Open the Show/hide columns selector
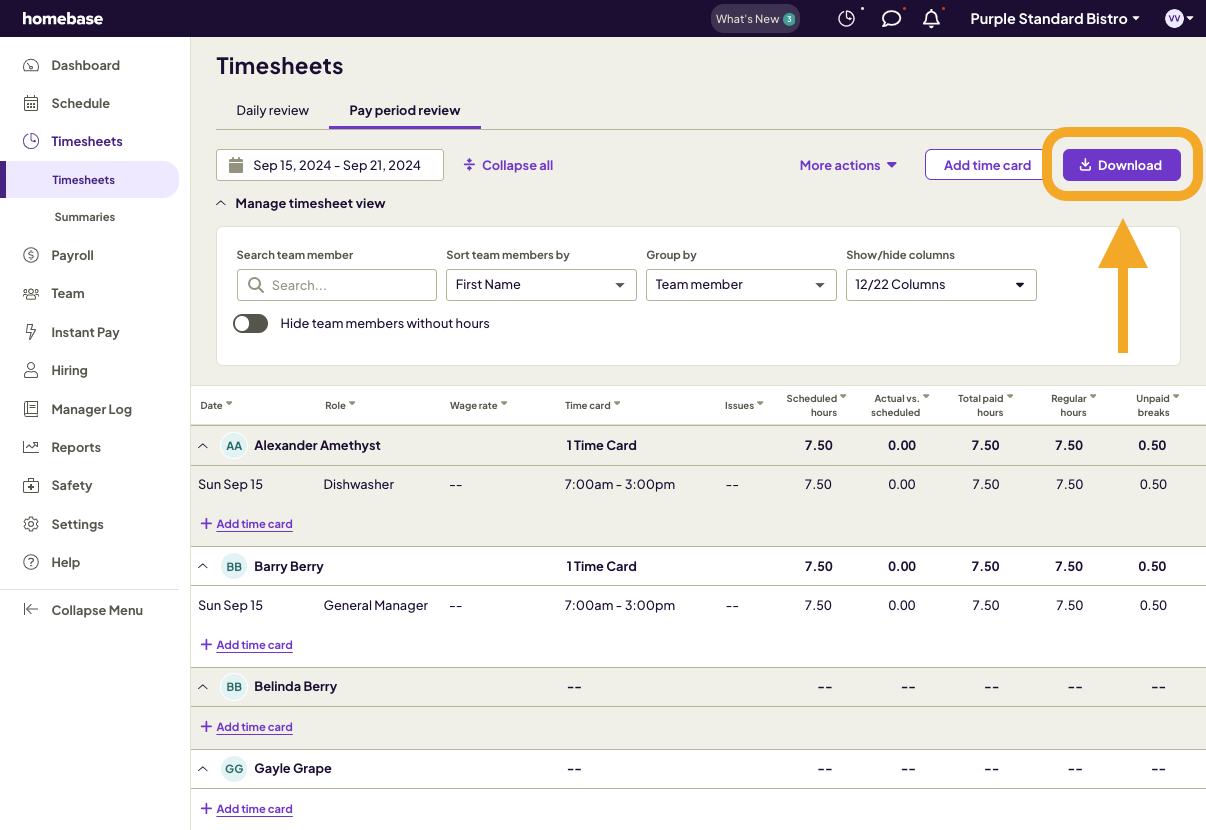The height and width of the screenshot is (830, 1206). pos(941,285)
